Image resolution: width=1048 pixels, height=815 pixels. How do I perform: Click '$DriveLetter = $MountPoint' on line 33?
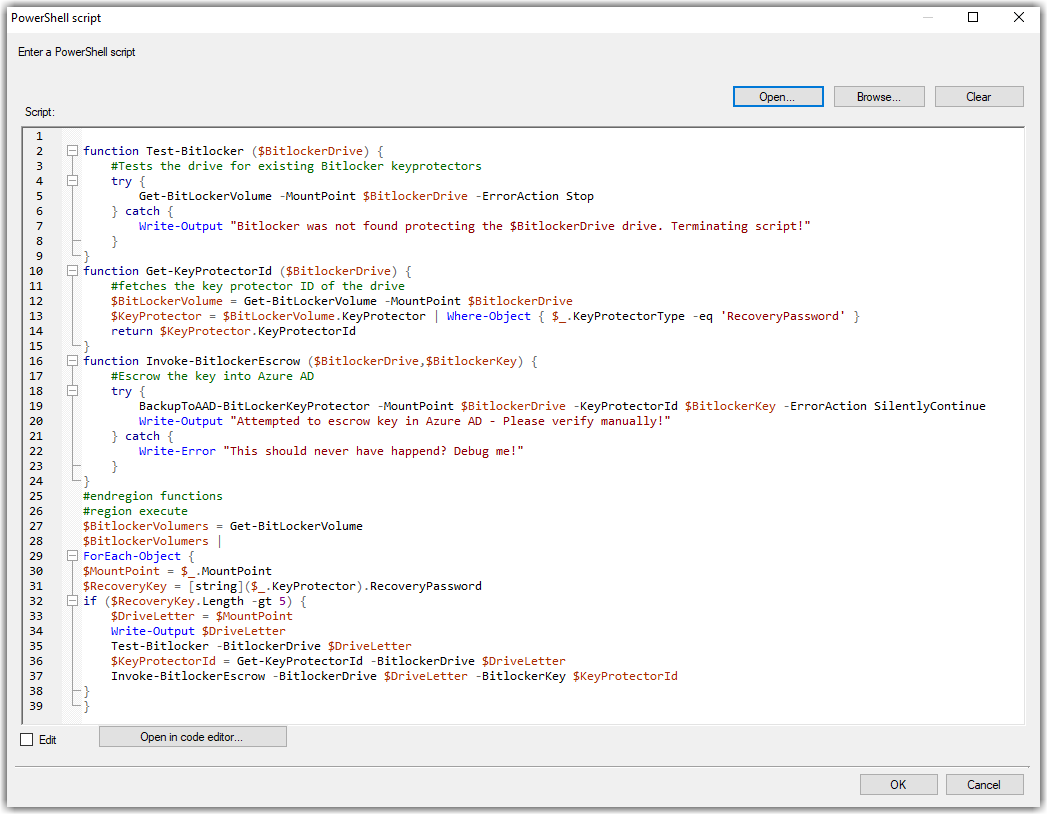(x=202, y=616)
